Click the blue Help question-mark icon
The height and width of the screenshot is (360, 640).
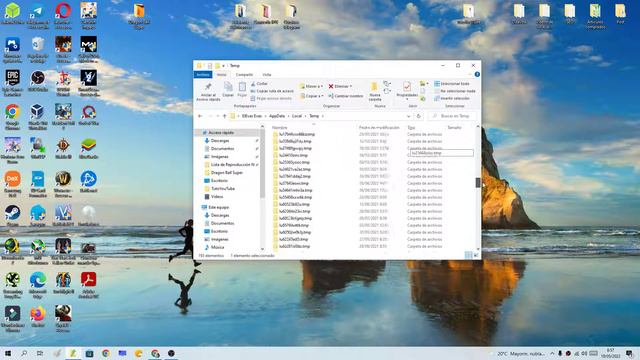[x=477, y=74]
